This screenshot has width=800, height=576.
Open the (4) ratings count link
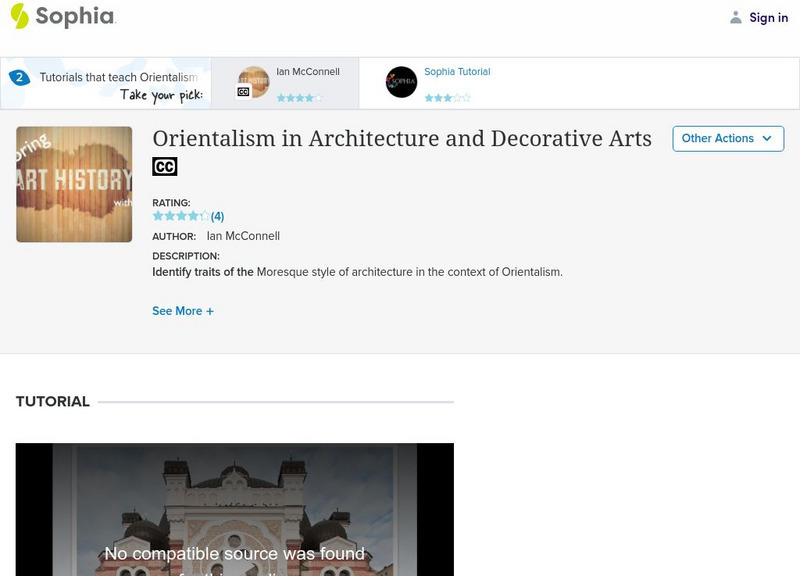pos(217,216)
